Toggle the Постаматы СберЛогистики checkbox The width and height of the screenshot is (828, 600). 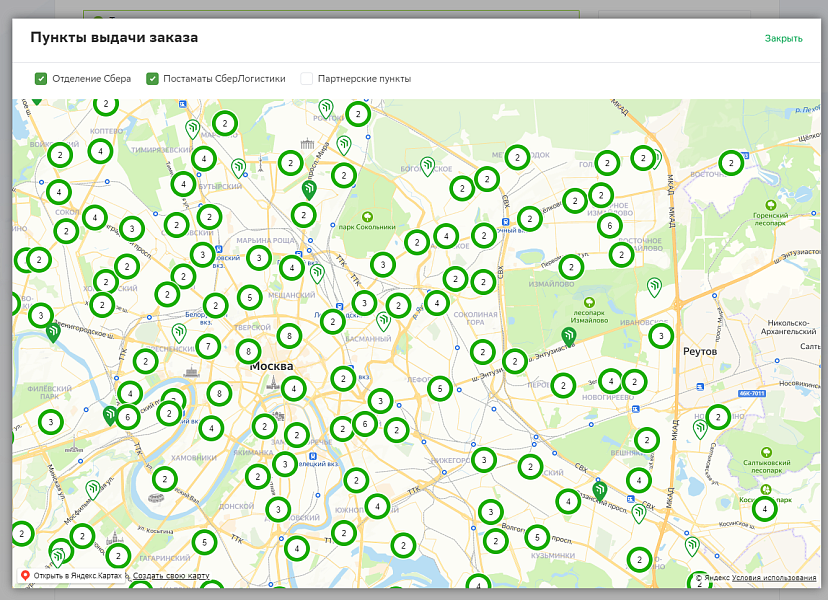153,79
